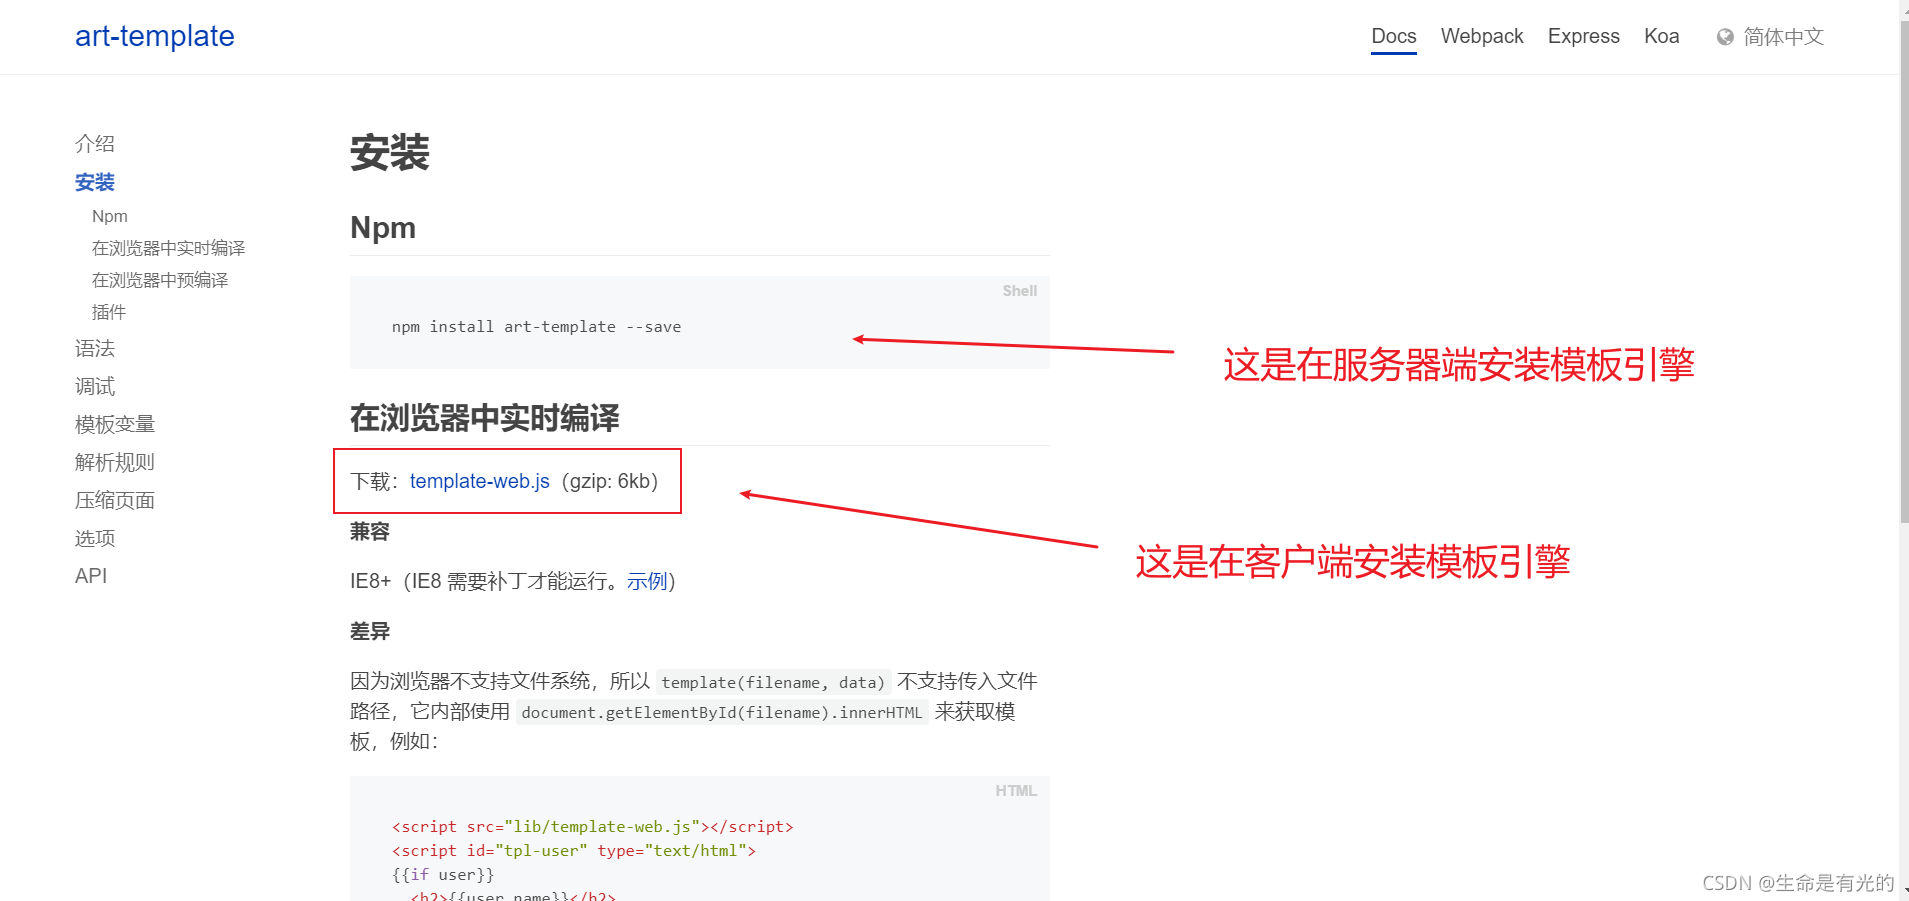Screen dimensions: 1909x901
Task: Open the Koa nav link
Action: coord(1662,36)
